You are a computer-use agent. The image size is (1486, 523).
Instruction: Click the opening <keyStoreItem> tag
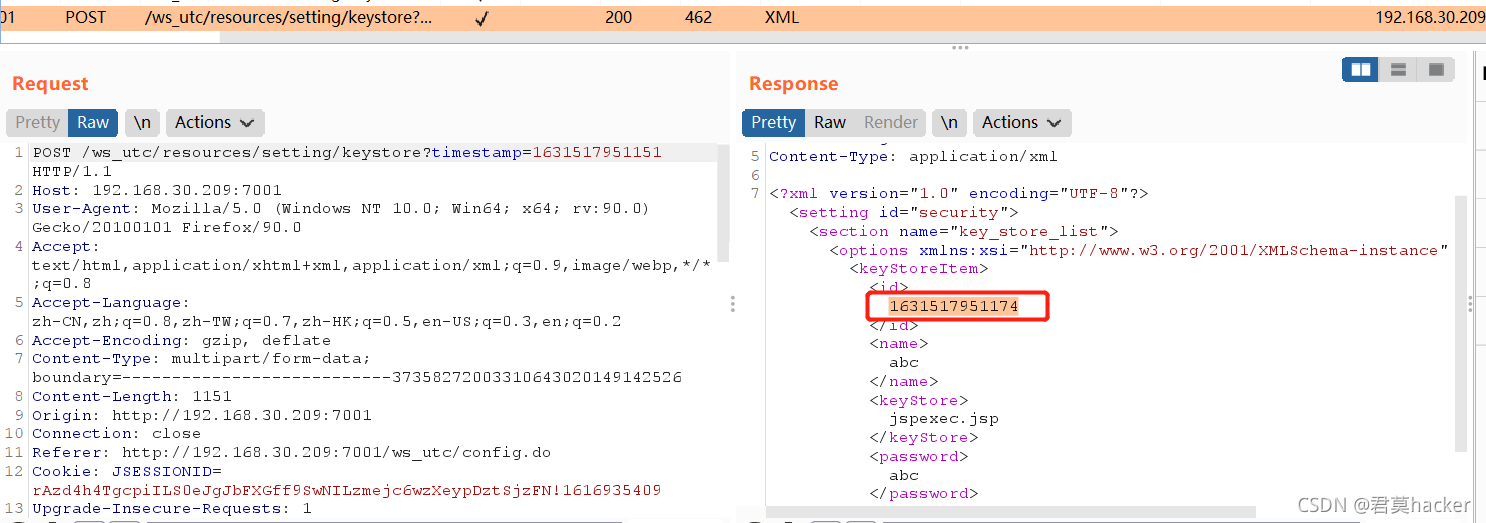[x=918, y=268]
